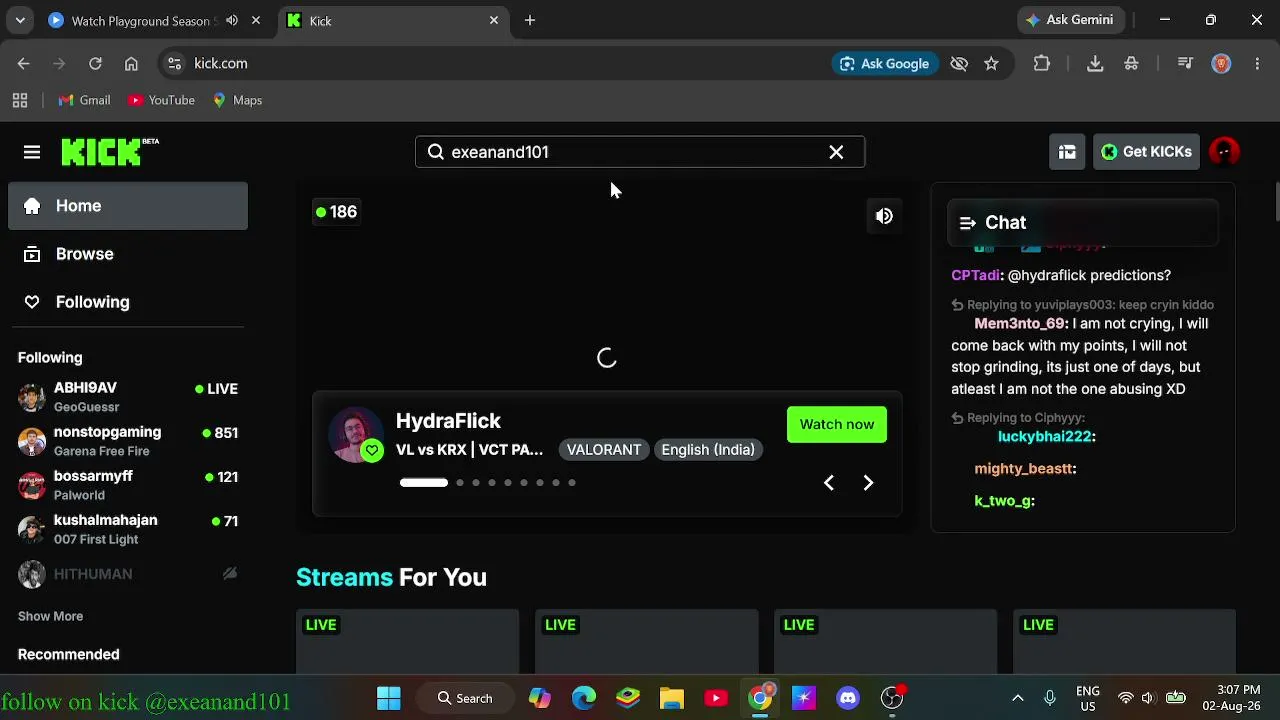Clear the search box with the X icon
Image resolution: width=1280 pixels, height=720 pixels.
coord(836,152)
